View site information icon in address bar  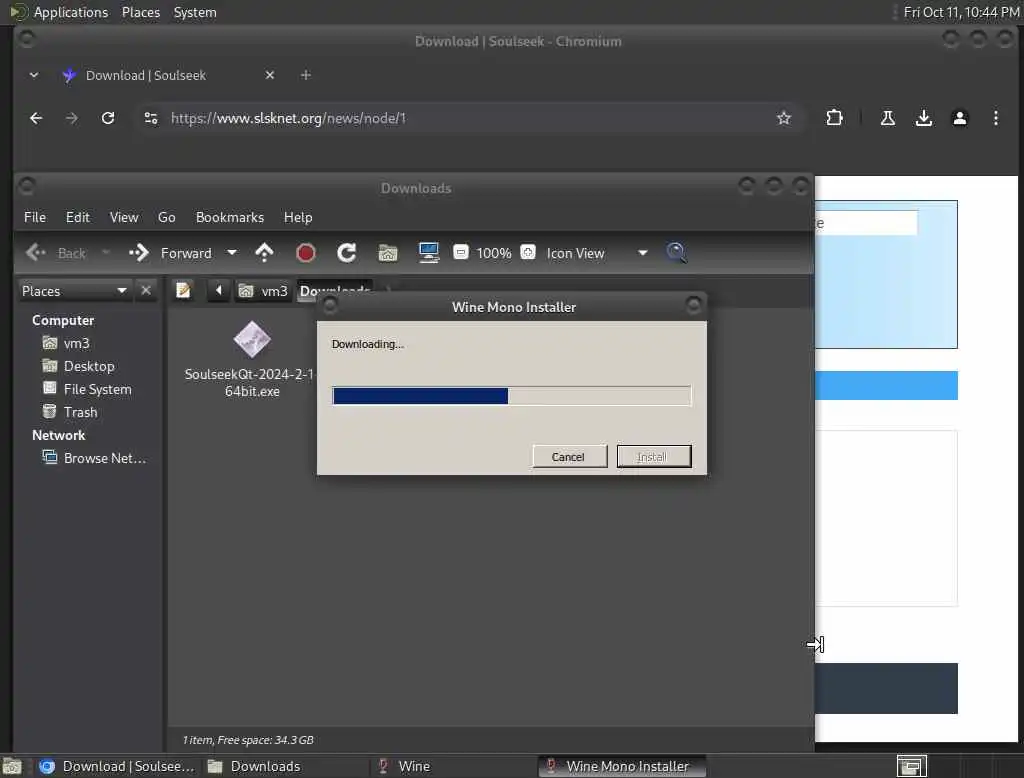[151, 118]
